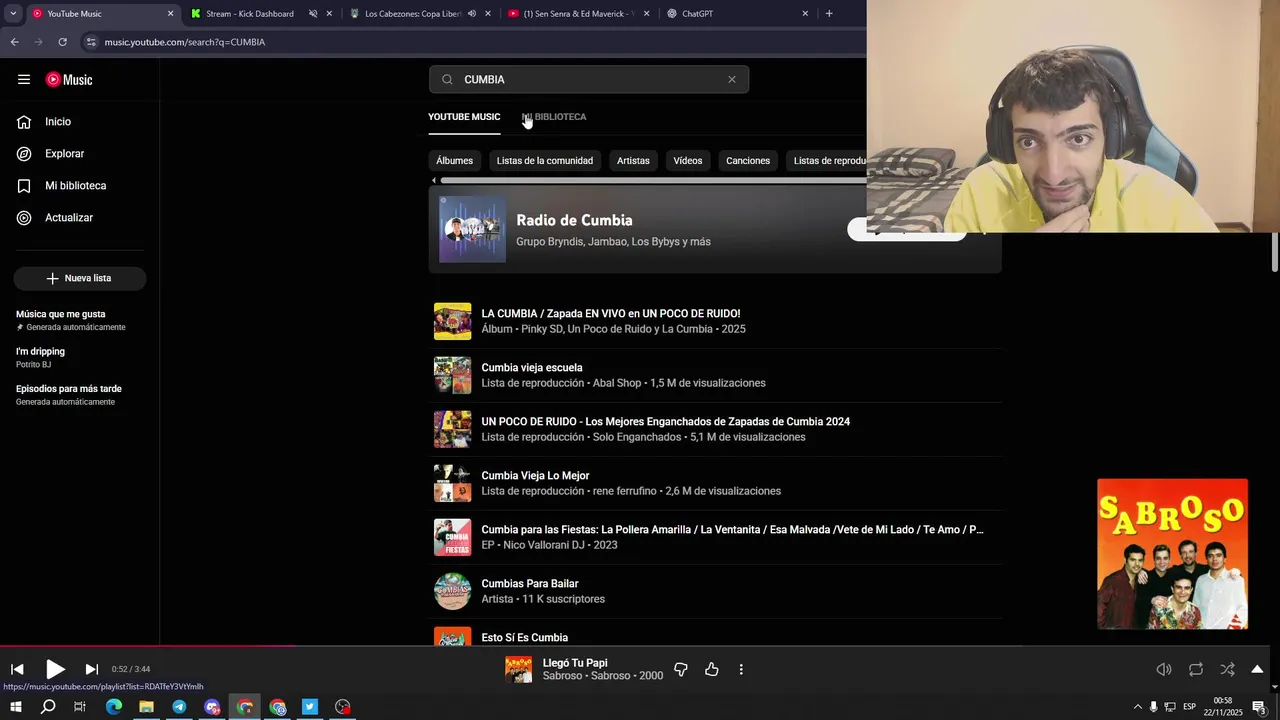Open the browser tab search dropdown arrow

coord(13,14)
